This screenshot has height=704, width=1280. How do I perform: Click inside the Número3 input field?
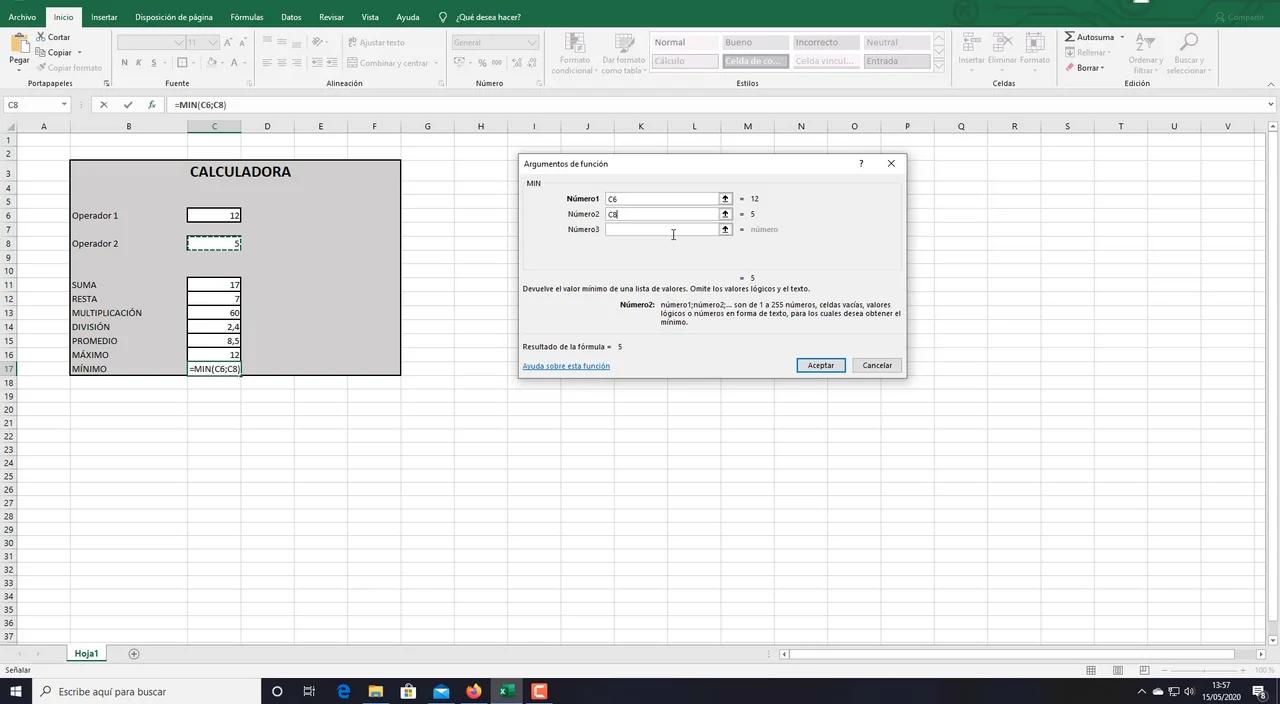click(664, 229)
